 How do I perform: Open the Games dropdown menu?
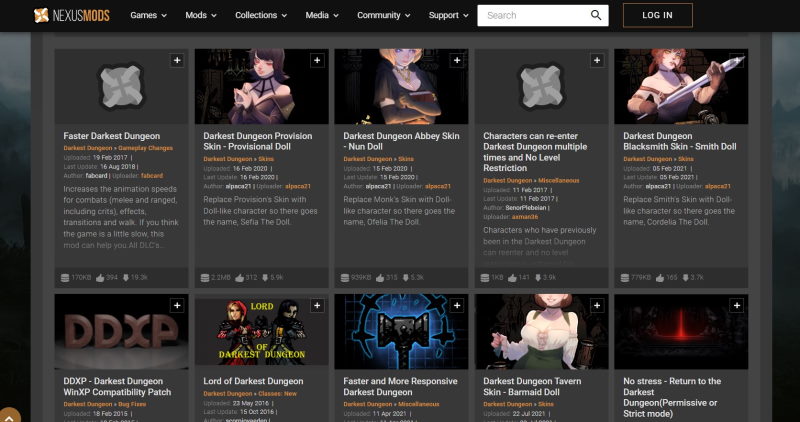coord(148,15)
